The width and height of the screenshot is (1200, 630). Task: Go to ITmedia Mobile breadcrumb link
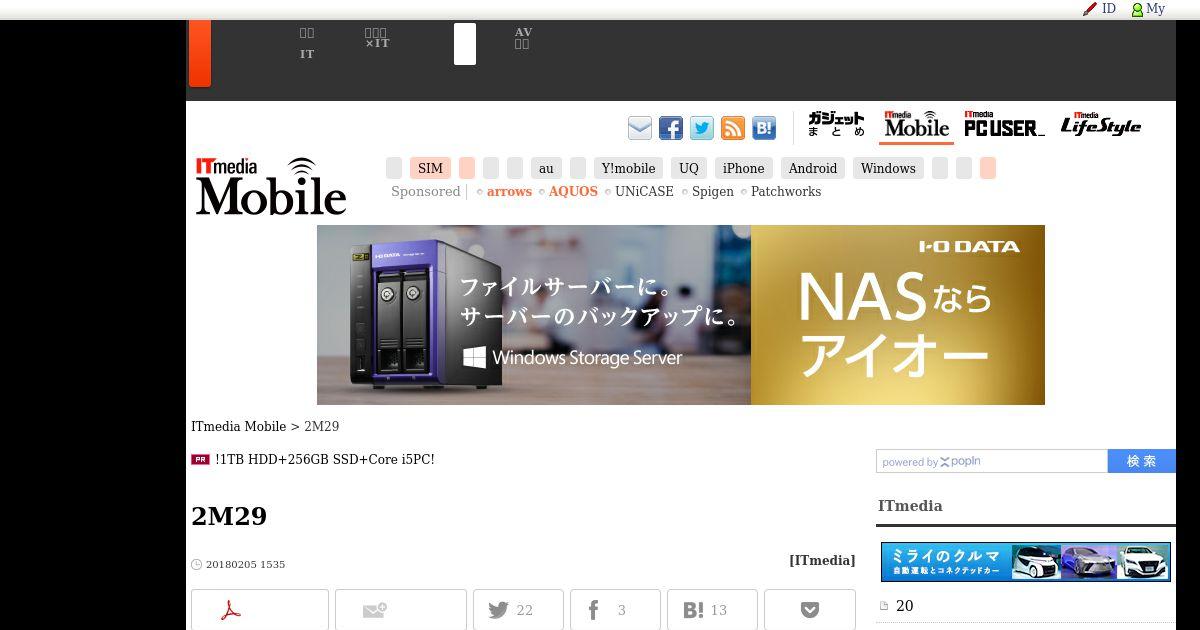239,427
